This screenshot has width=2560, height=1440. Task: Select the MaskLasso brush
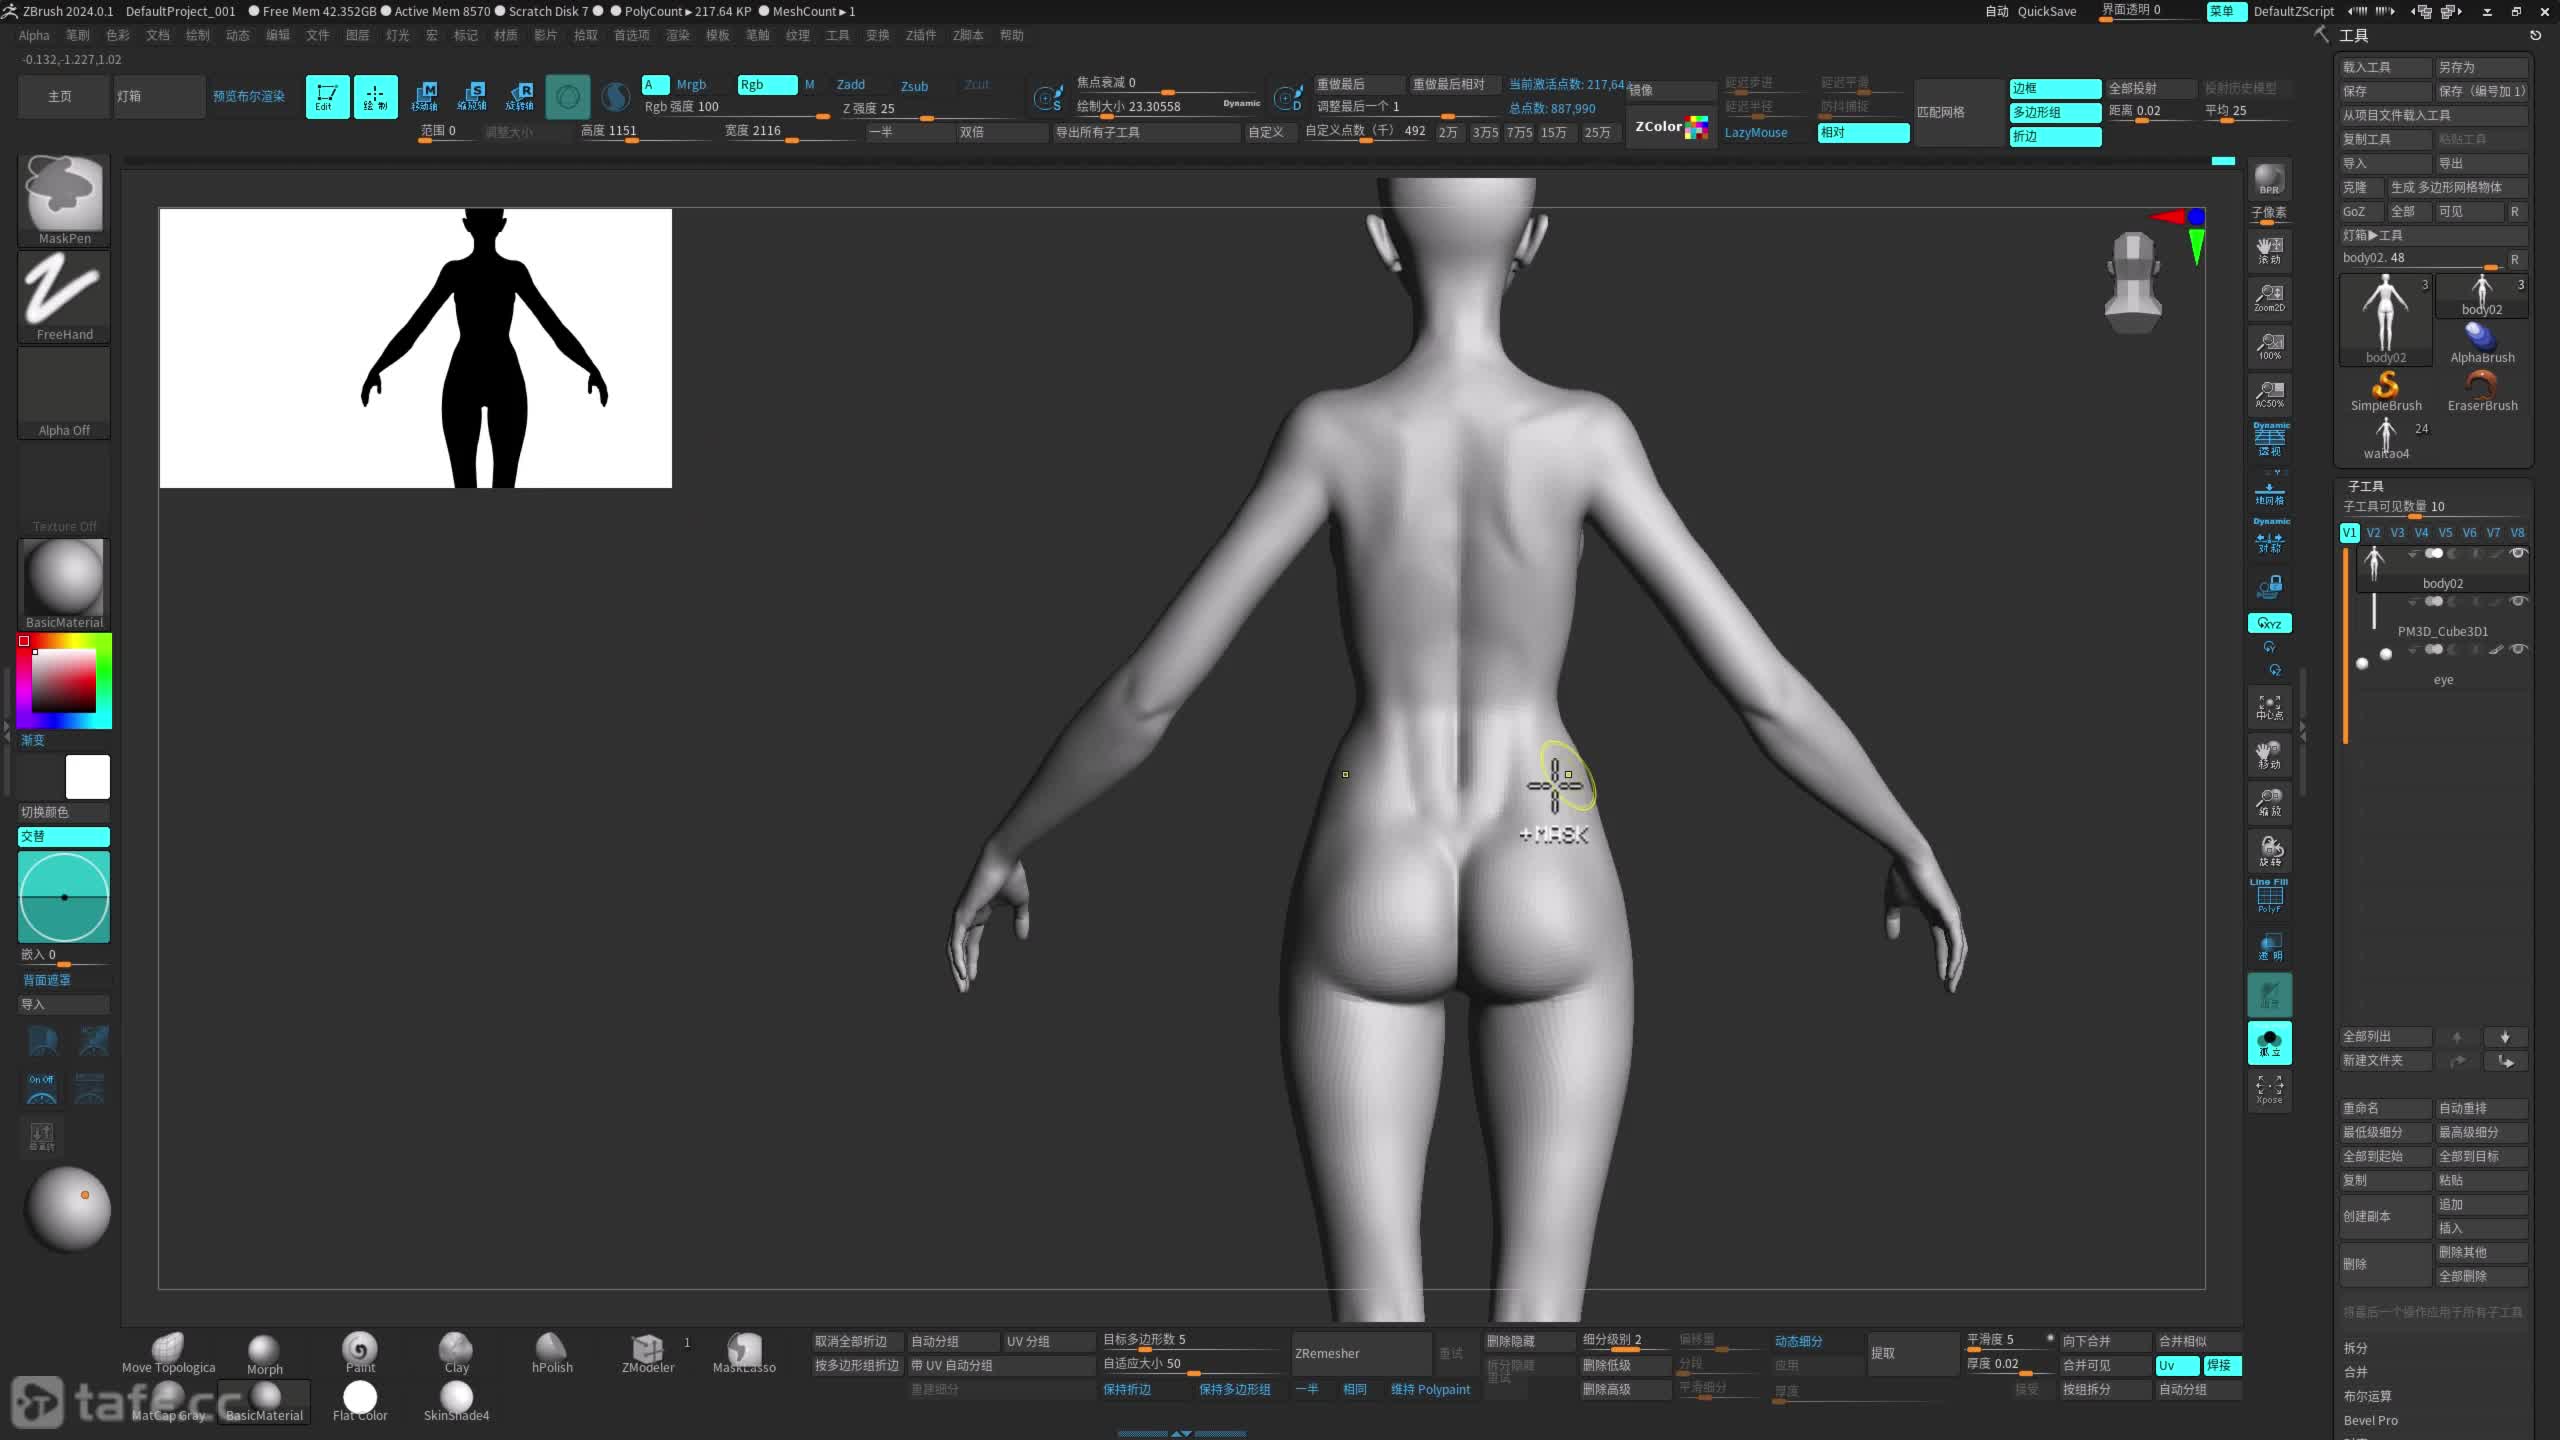coord(744,1354)
